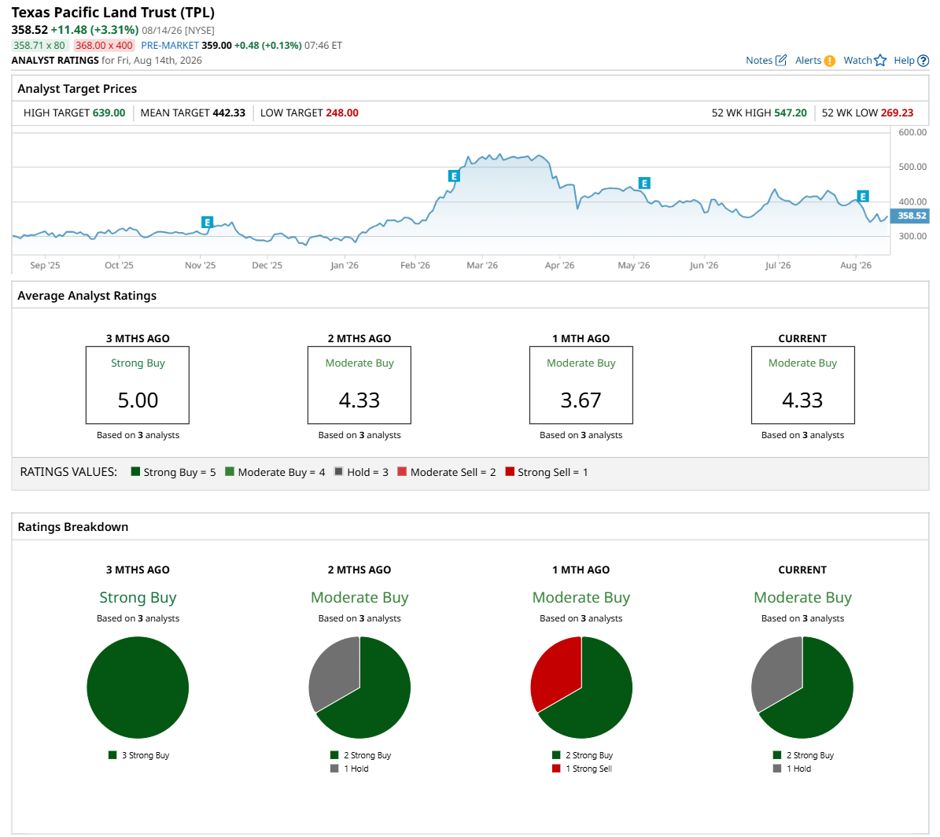The width and height of the screenshot is (940, 837).
Task: Click '1 Hold' legend under 2 months ago pie
Action: tap(350, 768)
